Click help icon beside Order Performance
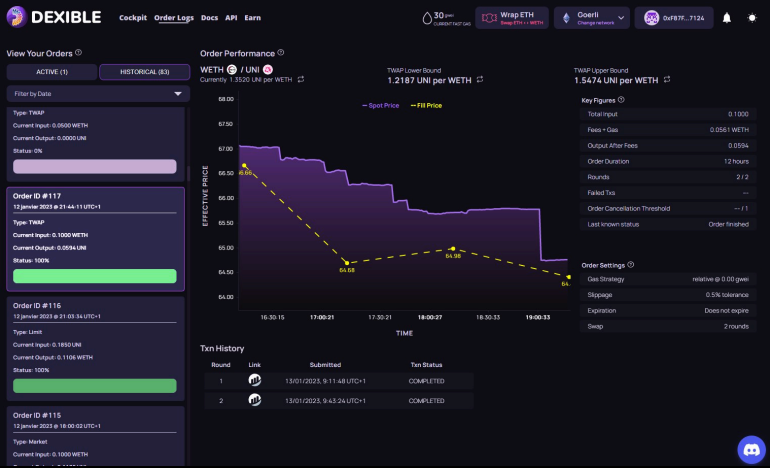770x468 pixels. [x=281, y=53]
